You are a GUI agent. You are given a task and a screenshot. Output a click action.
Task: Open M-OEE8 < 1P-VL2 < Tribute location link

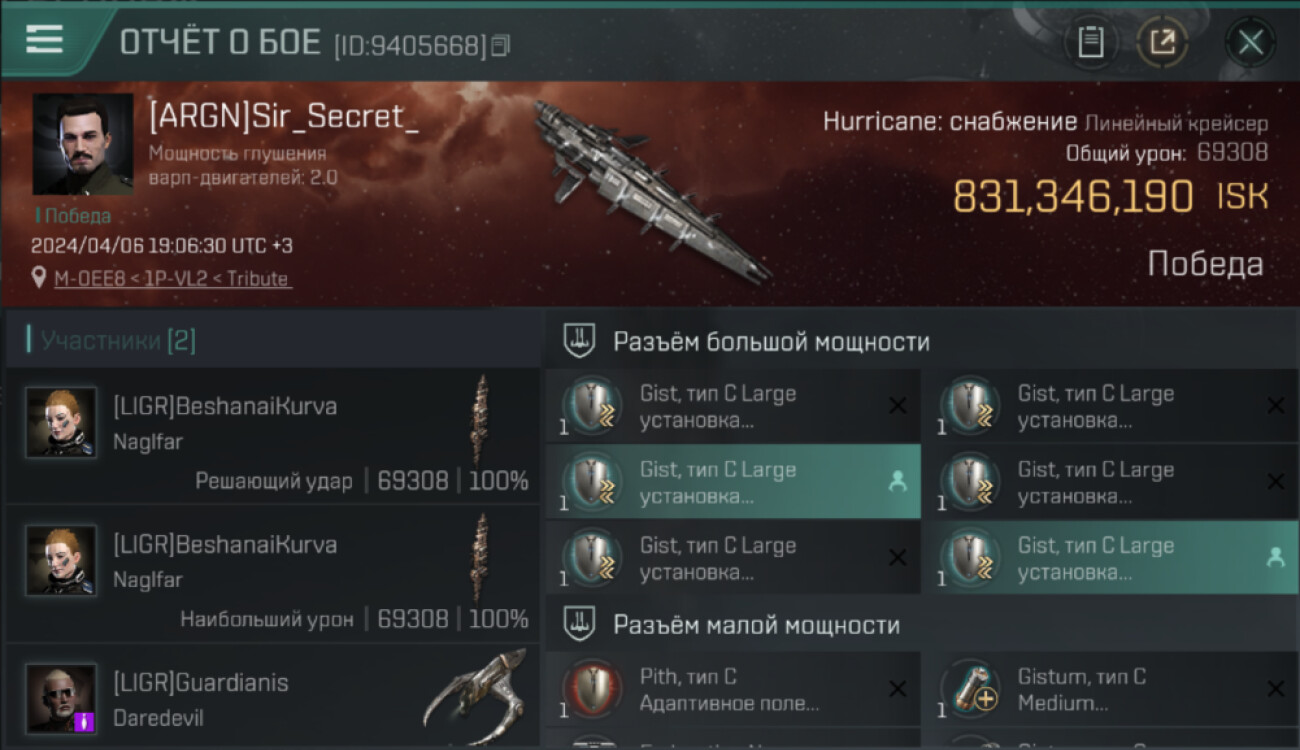tap(173, 279)
